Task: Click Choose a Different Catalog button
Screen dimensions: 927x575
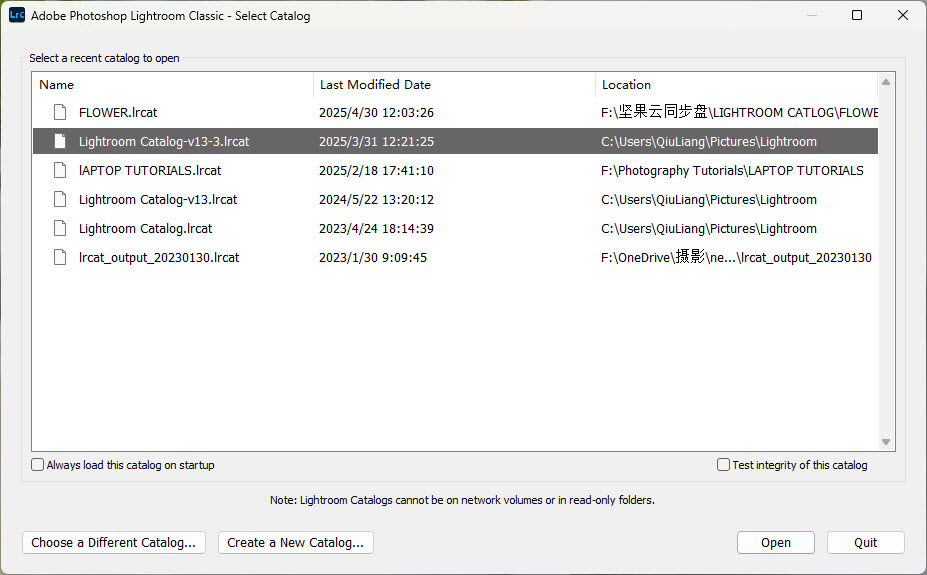Action: pos(114,542)
